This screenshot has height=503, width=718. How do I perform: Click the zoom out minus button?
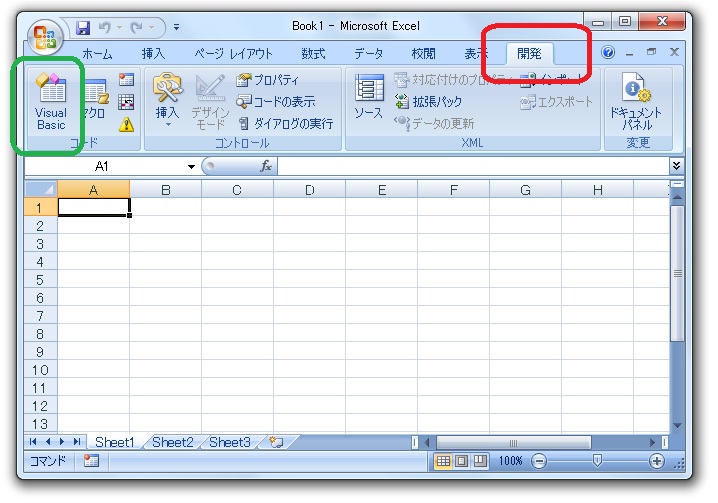(539, 461)
